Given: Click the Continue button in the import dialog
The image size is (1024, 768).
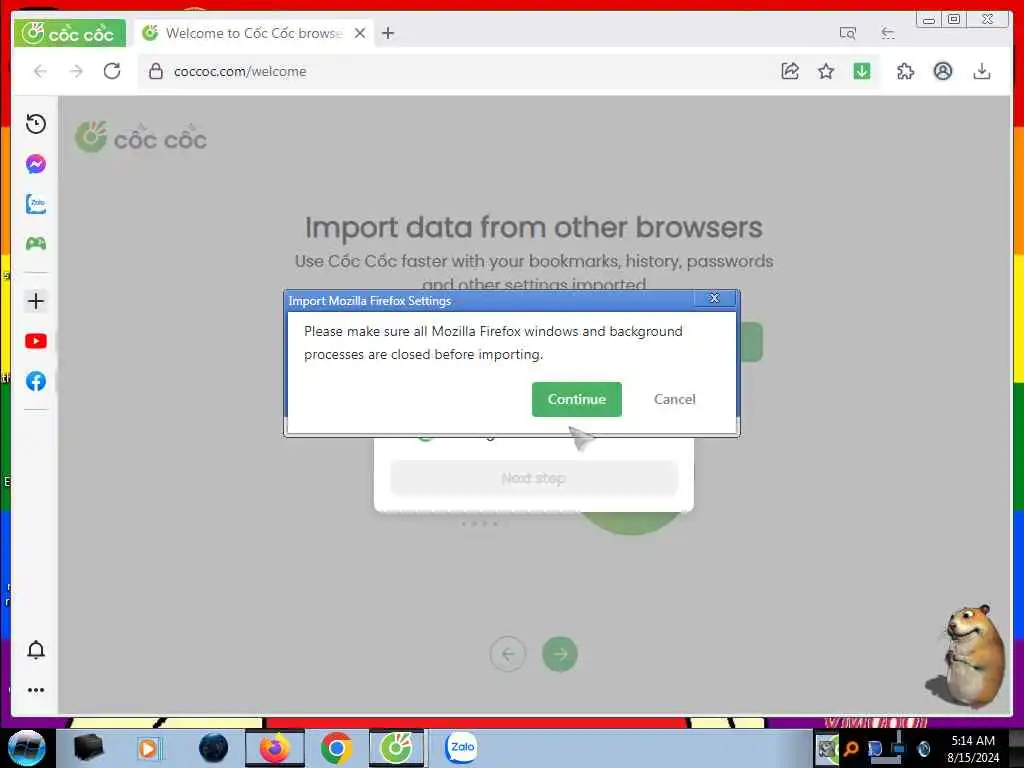Looking at the screenshot, I should coord(576,399).
